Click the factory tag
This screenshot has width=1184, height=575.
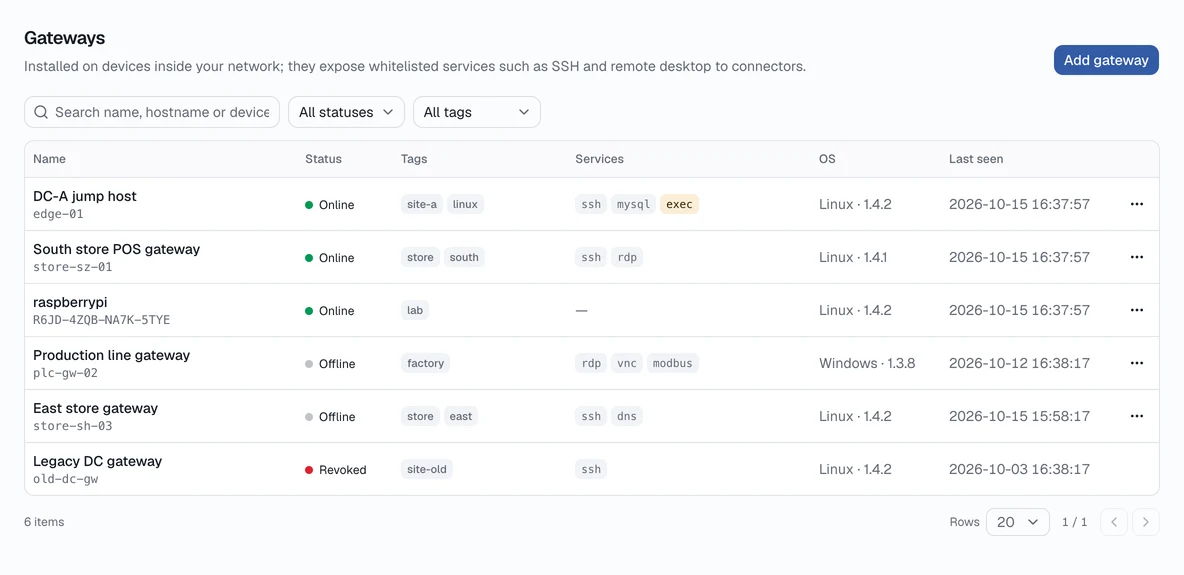pos(425,363)
